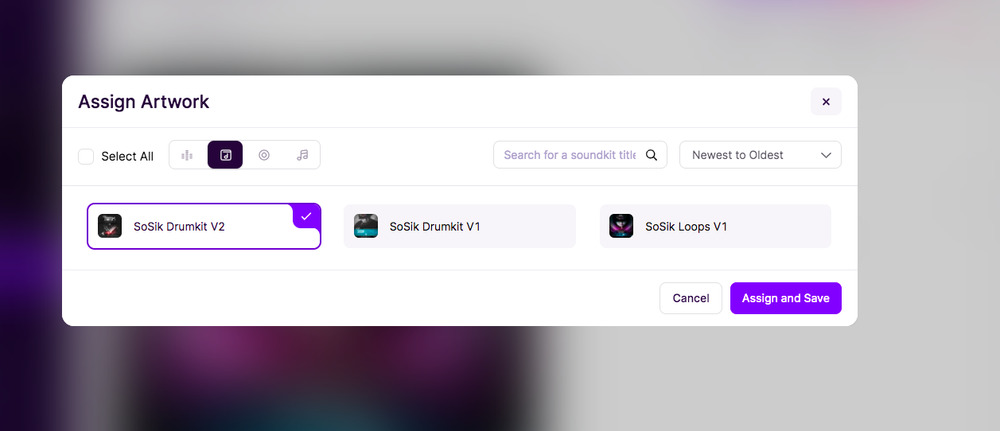Click the Cancel button
The height and width of the screenshot is (431, 1000).
point(691,298)
